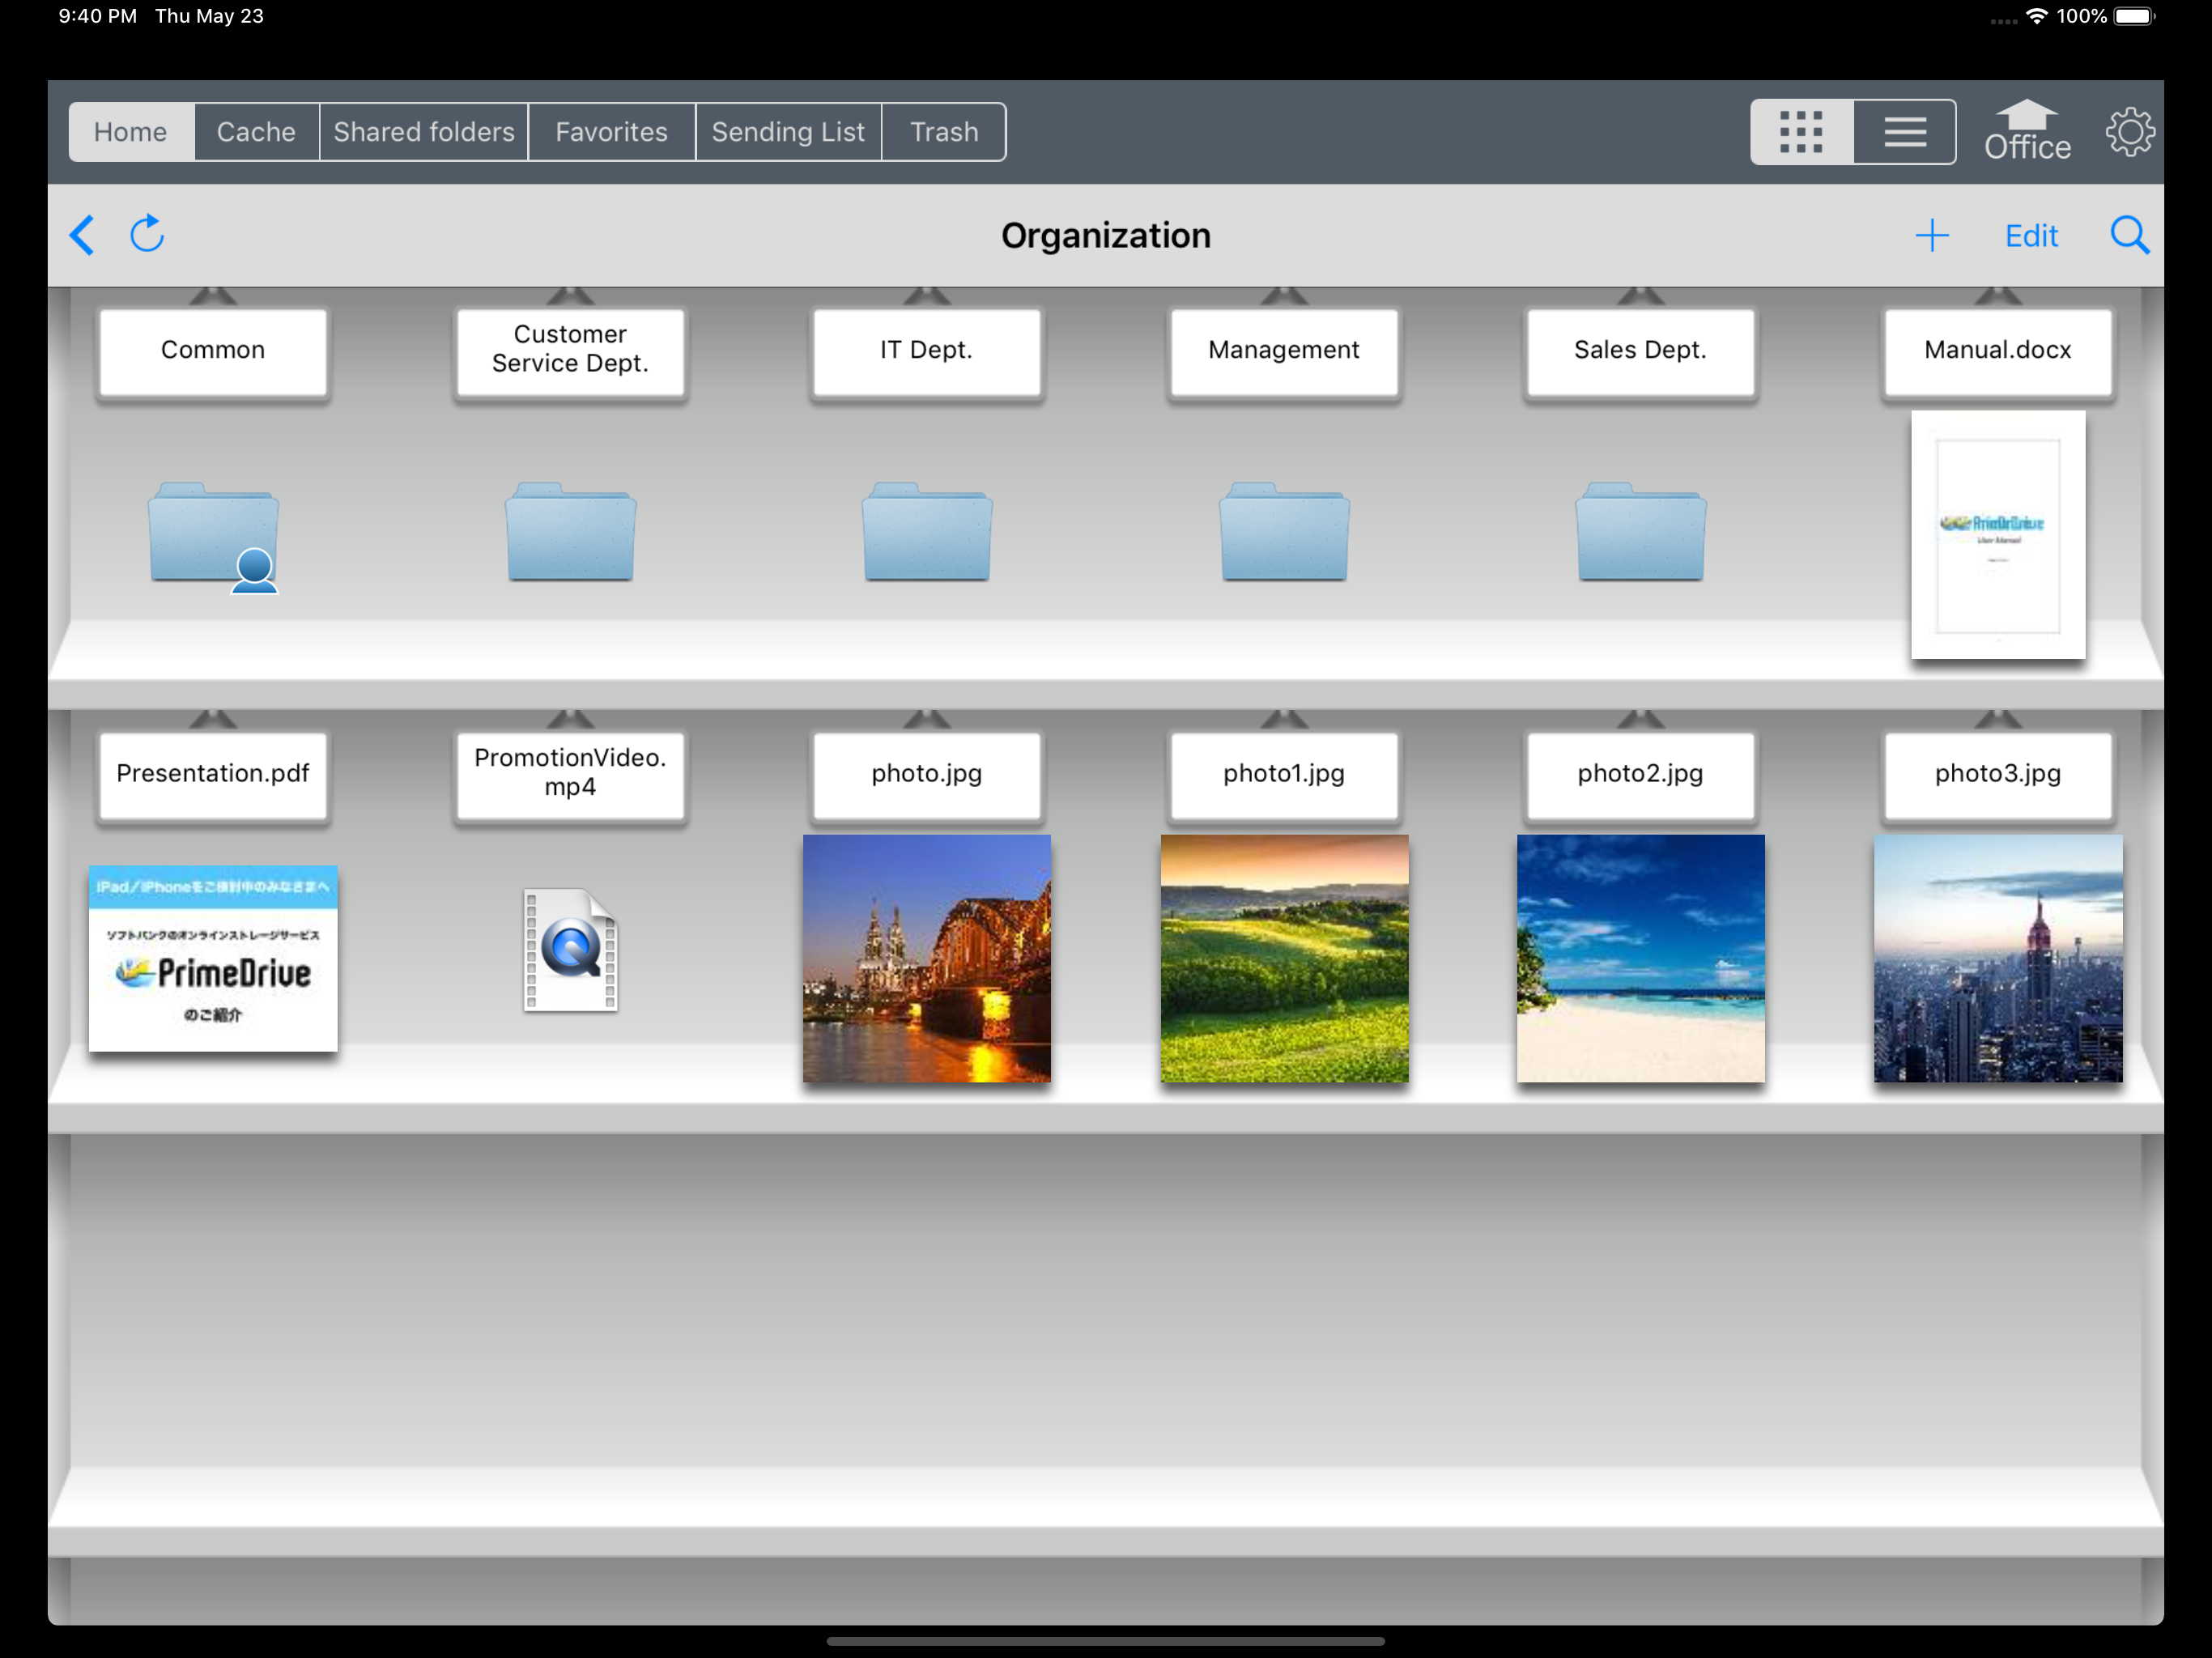Open the photo3.jpg city skyline thumbnail
The image size is (2212, 1658).
point(1998,958)
